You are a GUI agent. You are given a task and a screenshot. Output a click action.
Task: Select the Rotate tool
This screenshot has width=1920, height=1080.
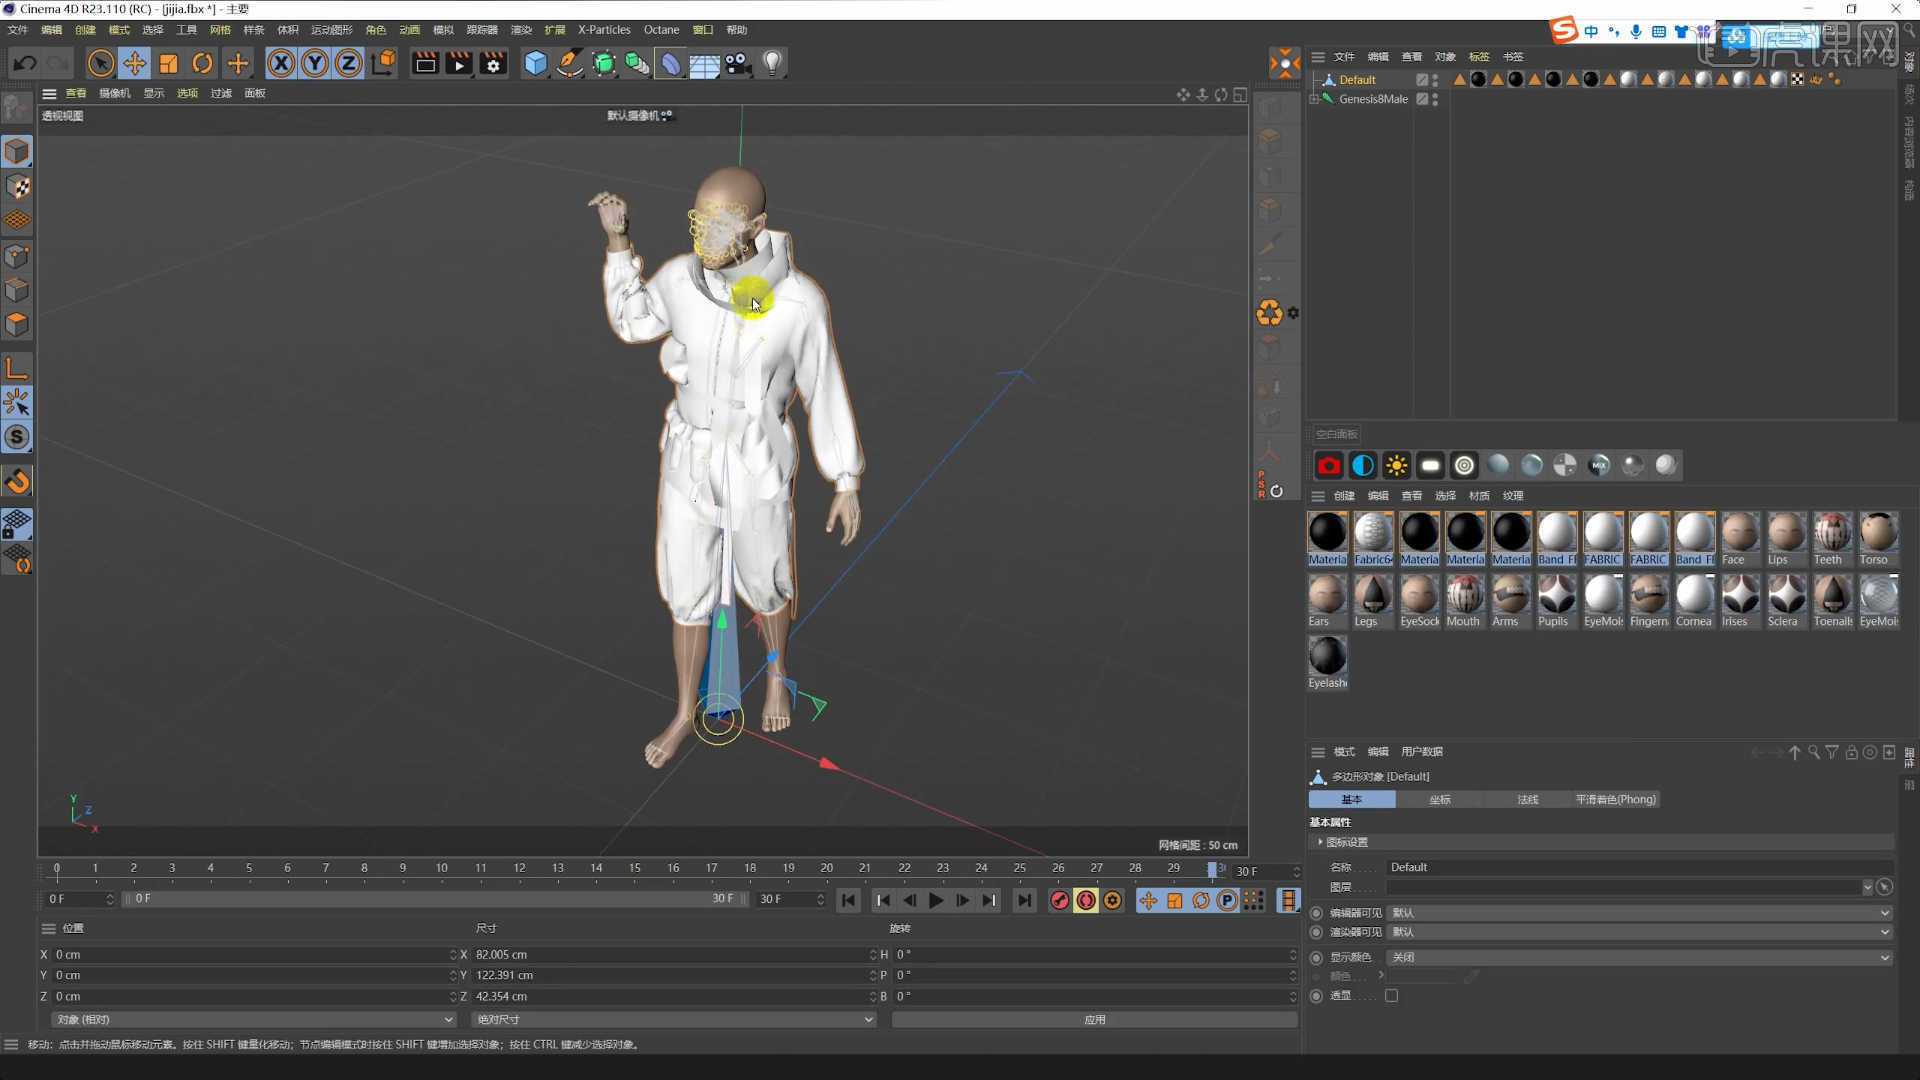(x=203, y=63)
